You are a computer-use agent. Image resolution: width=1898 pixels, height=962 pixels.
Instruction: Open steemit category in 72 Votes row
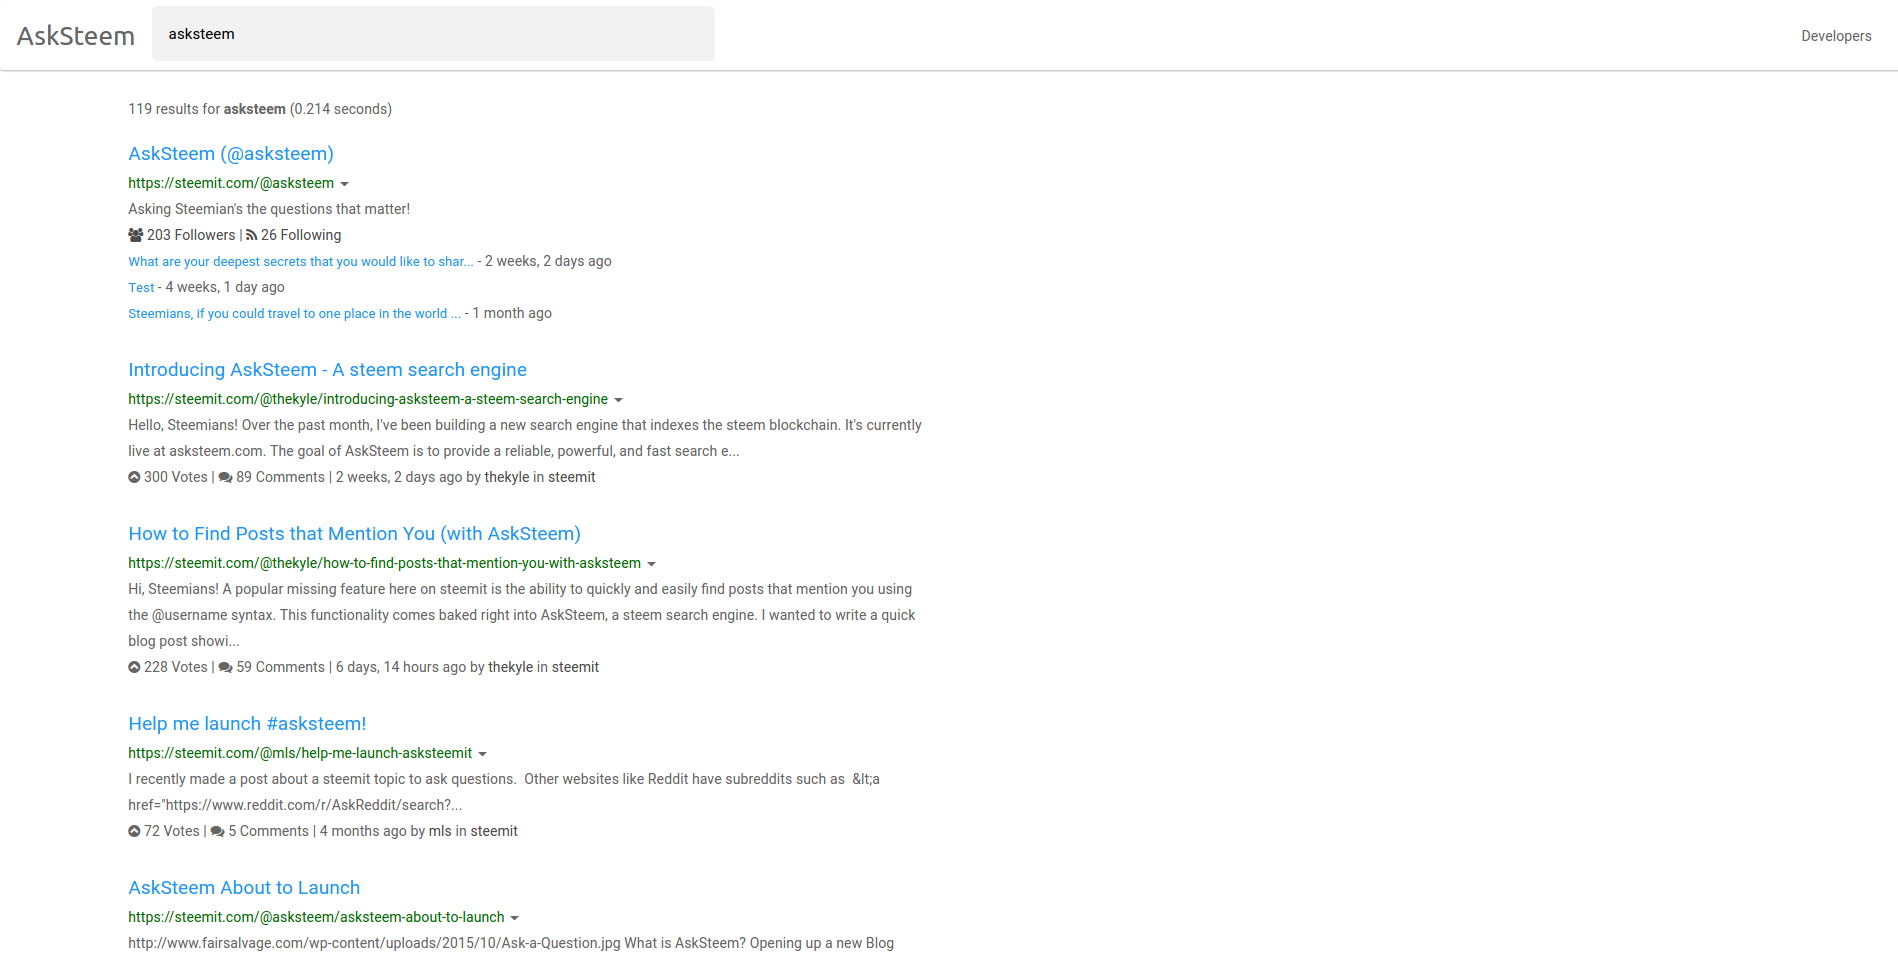point(494,831)
